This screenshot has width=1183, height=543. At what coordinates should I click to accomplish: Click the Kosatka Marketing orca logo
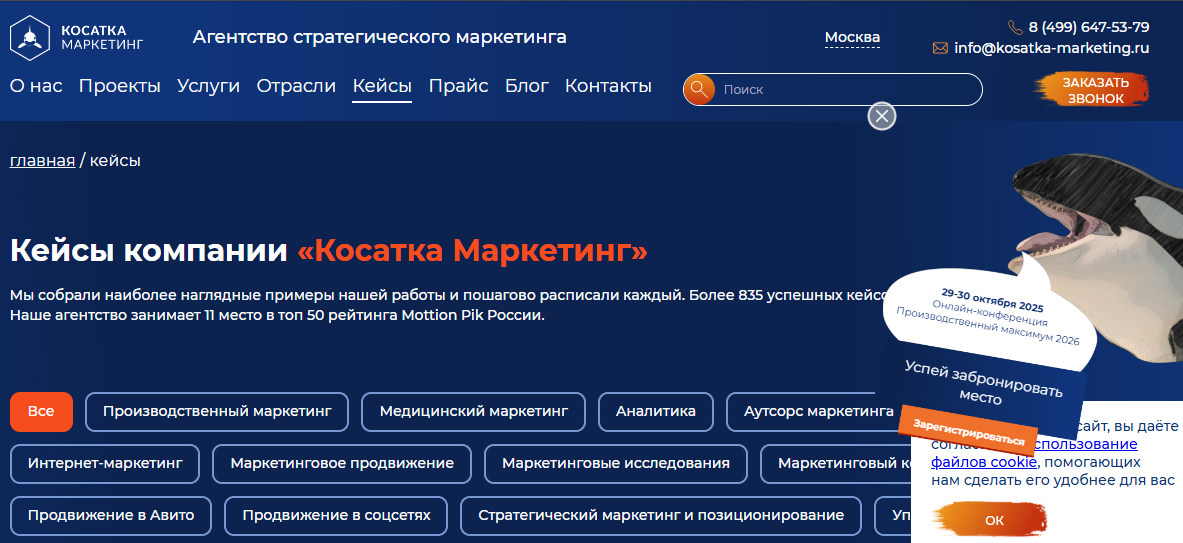(76, 37)
